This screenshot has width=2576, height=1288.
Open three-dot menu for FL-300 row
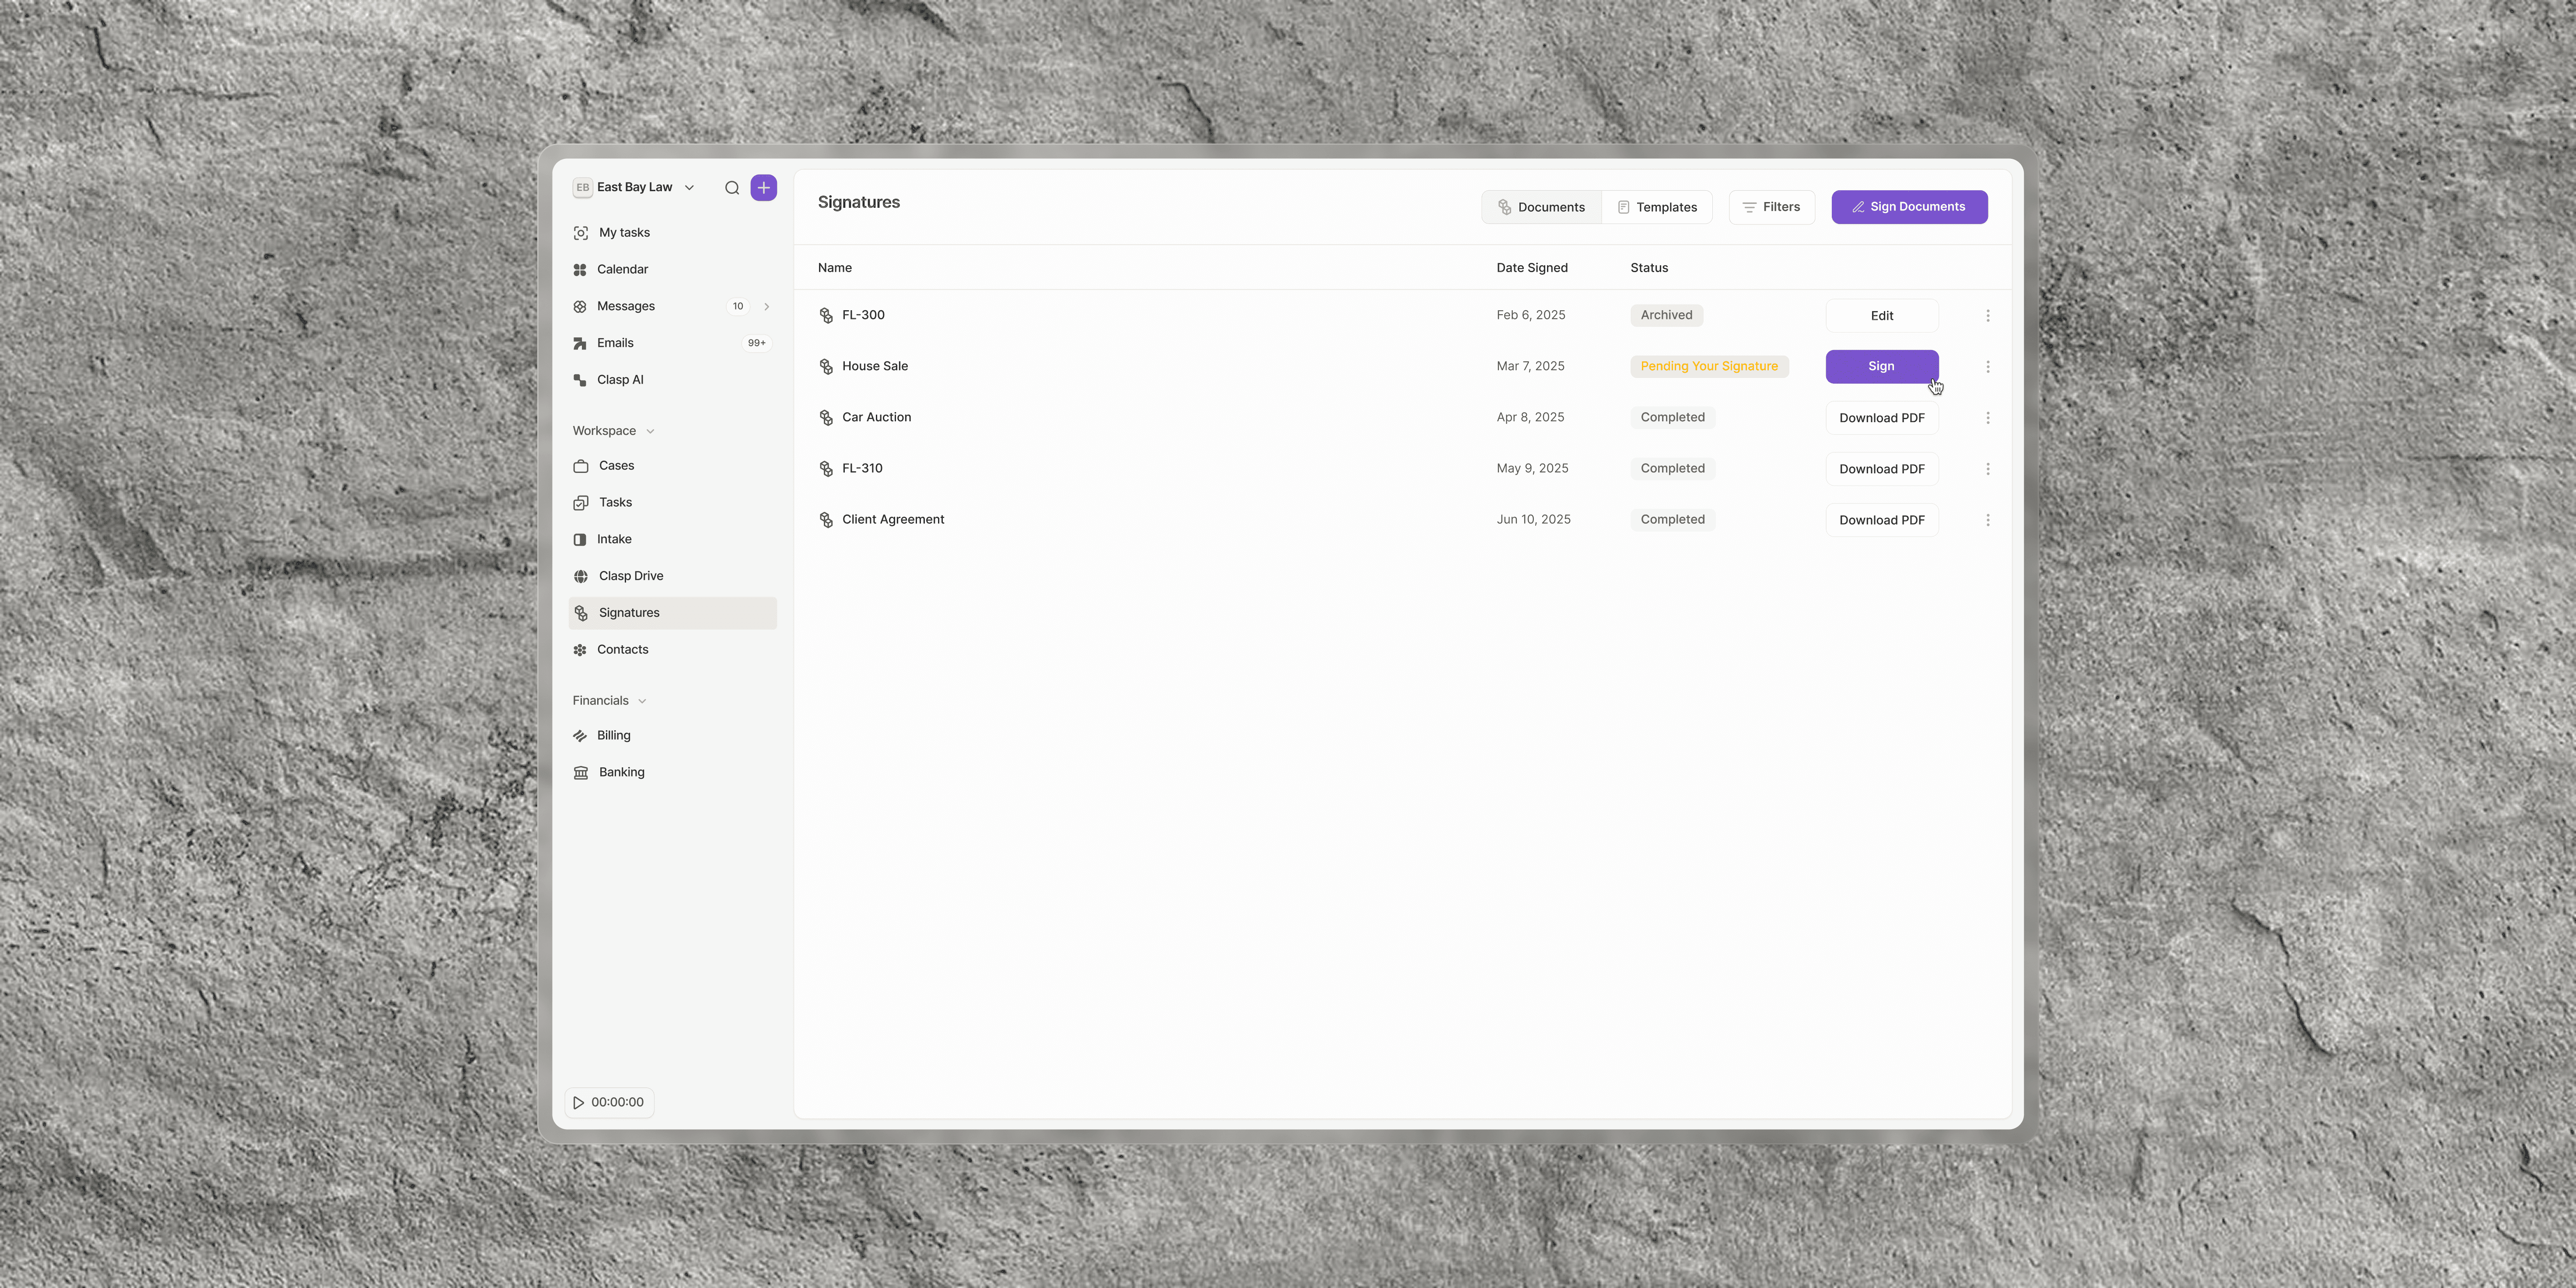[x=1987, y=316]
